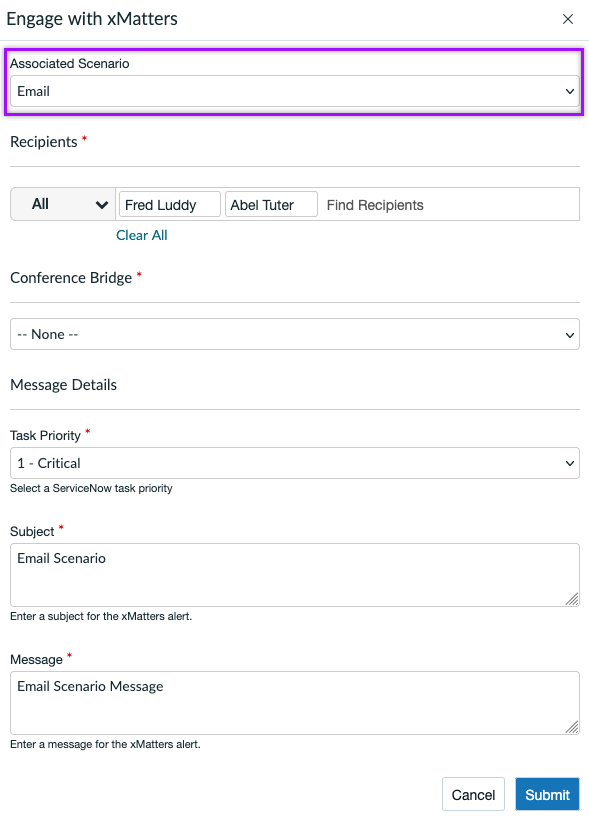Cancel the xMatters engagement form
This screenshot has width=589, height=819.
473,794
